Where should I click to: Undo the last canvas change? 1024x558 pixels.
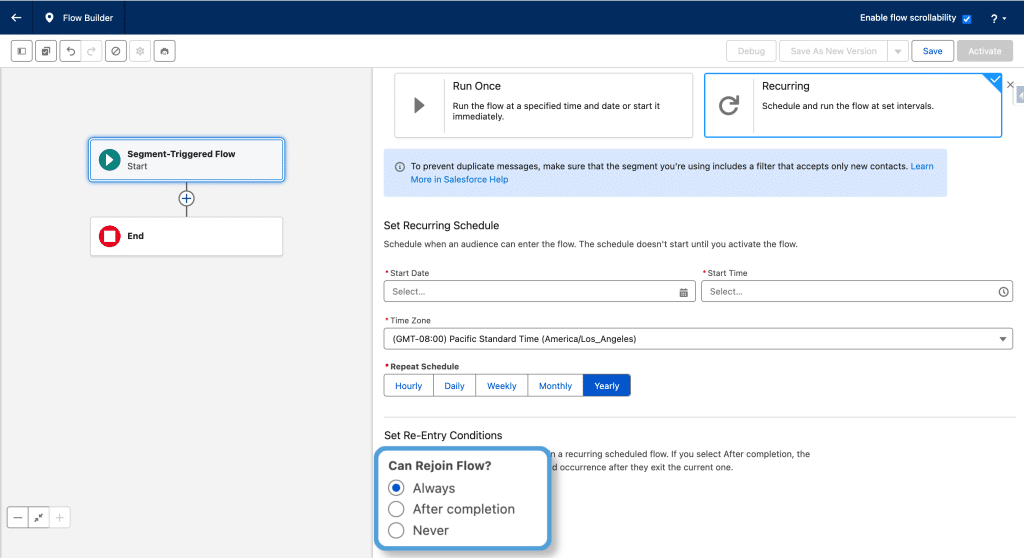pyautogui.click(x=70, y=51)
